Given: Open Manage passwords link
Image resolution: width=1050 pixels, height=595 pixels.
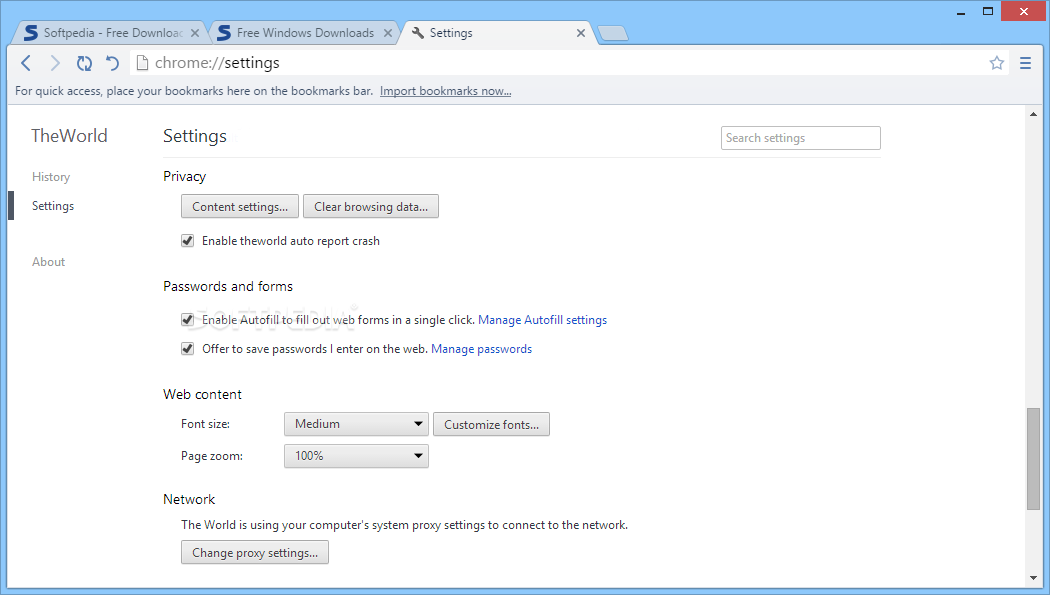Looking at the screenshot, I should tap(481, 349).
